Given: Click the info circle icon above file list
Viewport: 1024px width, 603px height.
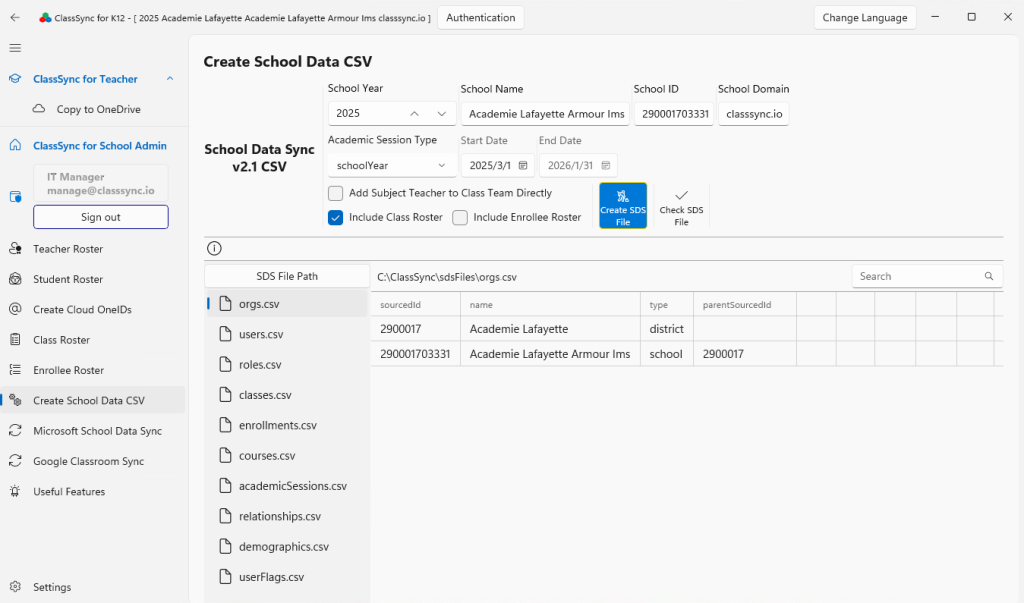Looking at the screenshot, I should [214, 248].
